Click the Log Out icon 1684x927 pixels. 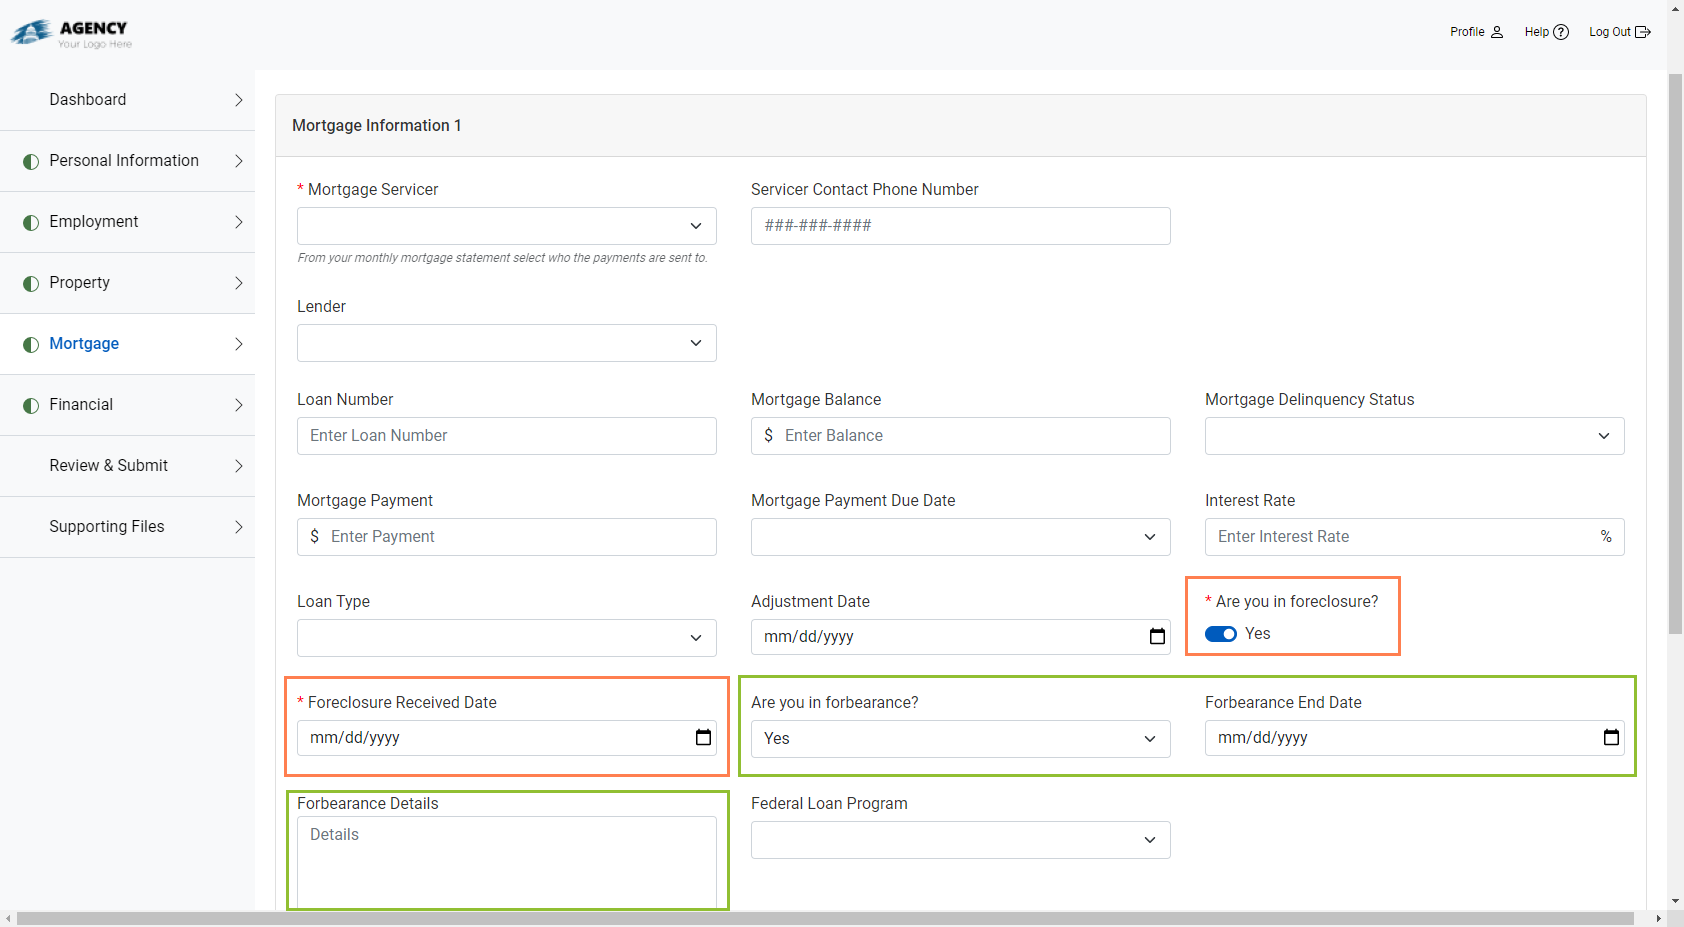(x=1642, y=32)
